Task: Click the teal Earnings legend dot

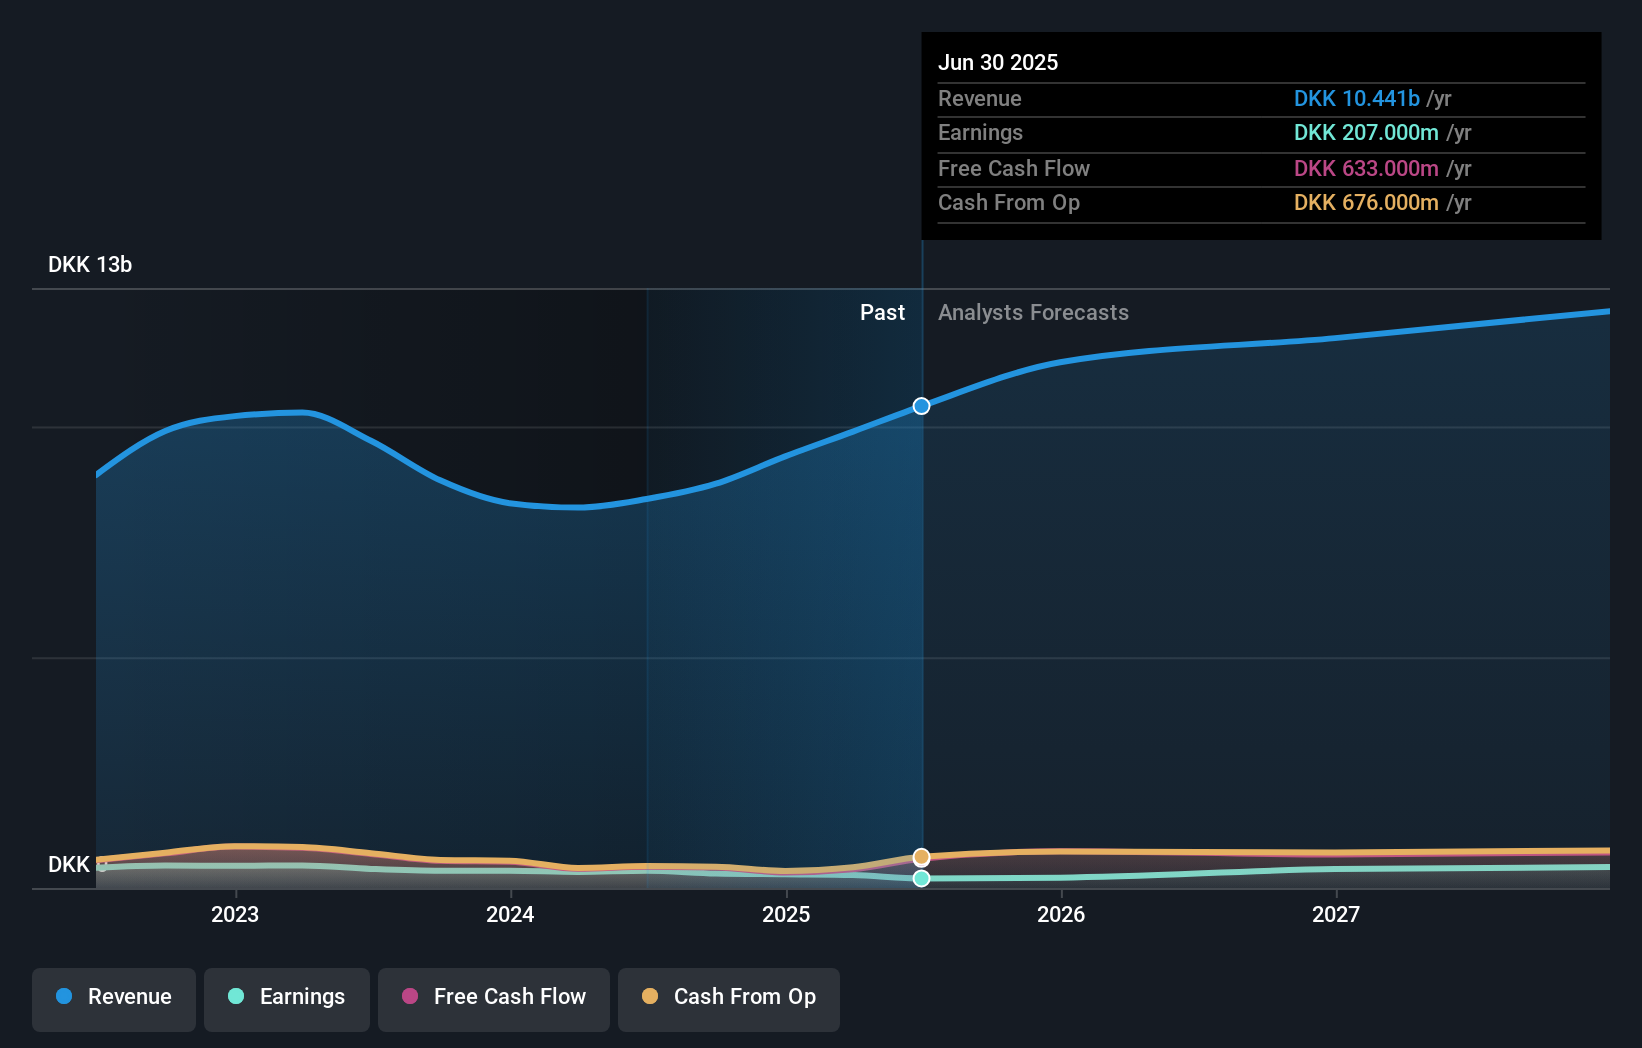Action: tap(234, 997)
